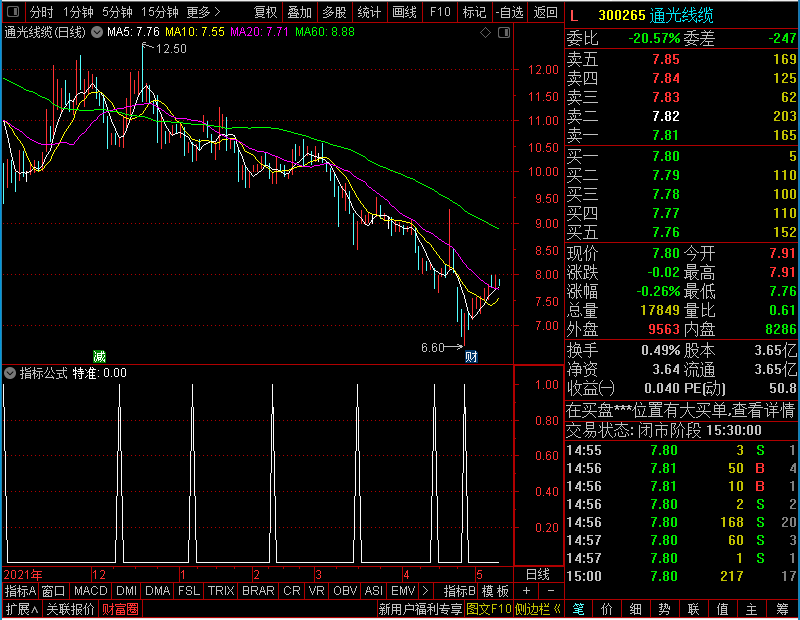Switch to 分时 intraday view

(x=41, y=12)
